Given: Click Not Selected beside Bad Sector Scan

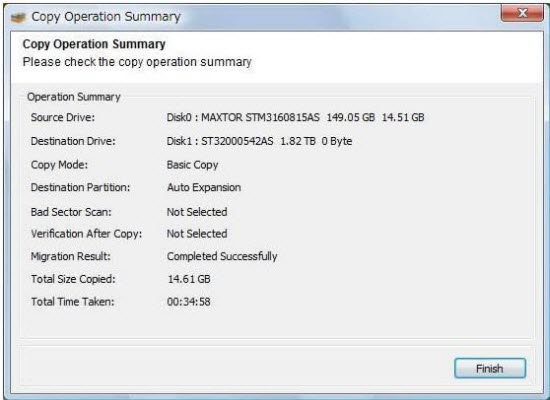Looking at the screenshot, I should 197,212.
